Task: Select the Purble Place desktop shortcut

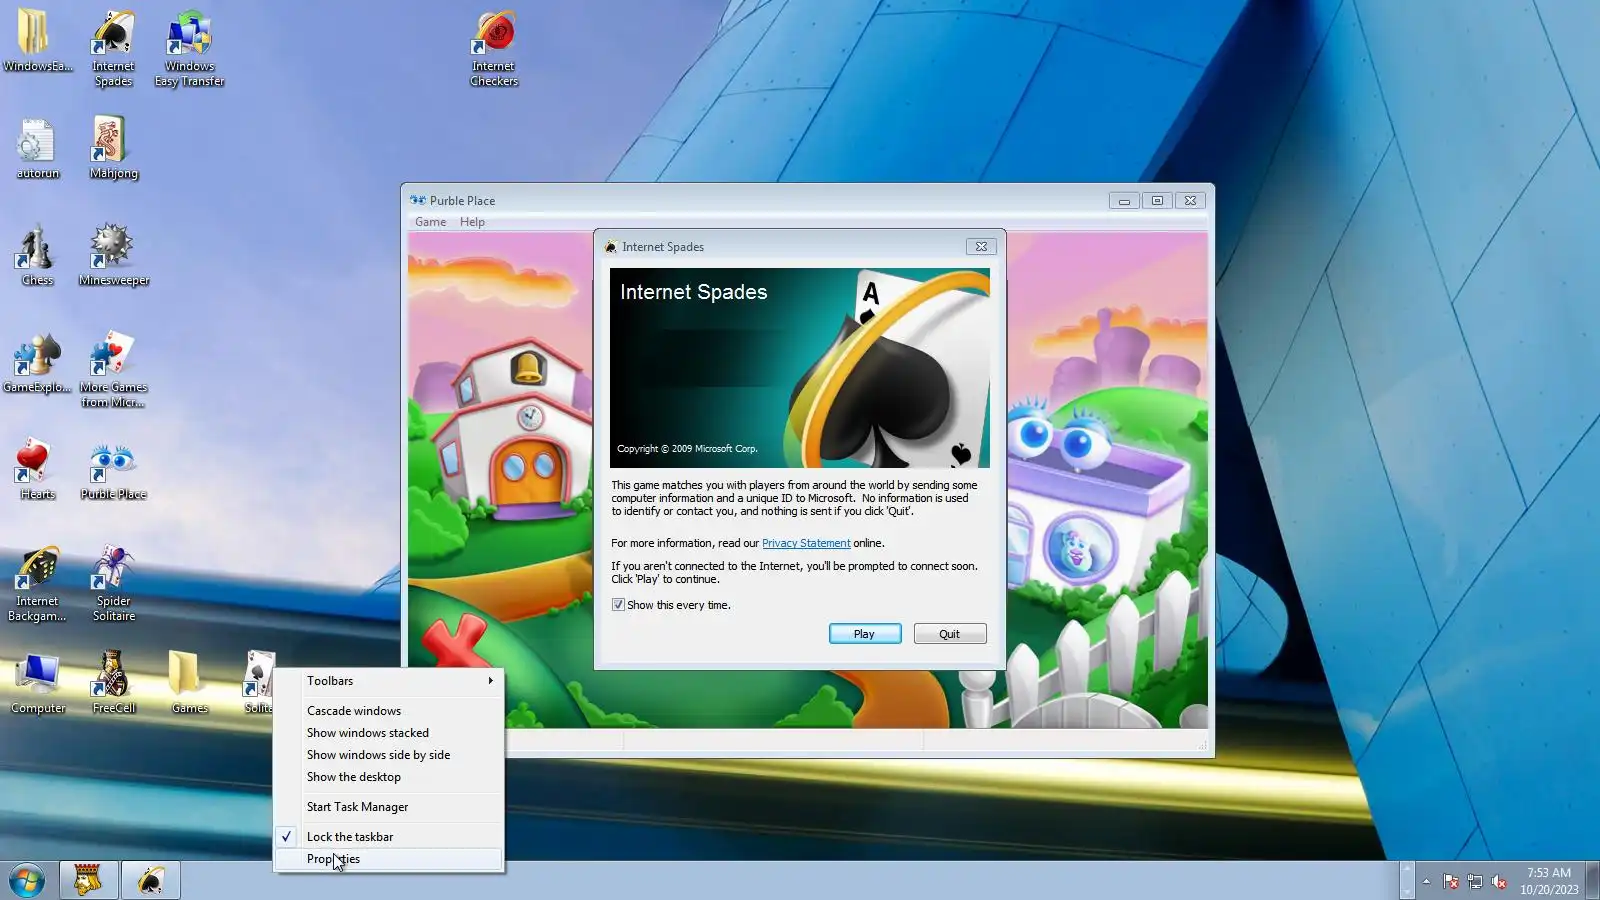Action: 113,469
